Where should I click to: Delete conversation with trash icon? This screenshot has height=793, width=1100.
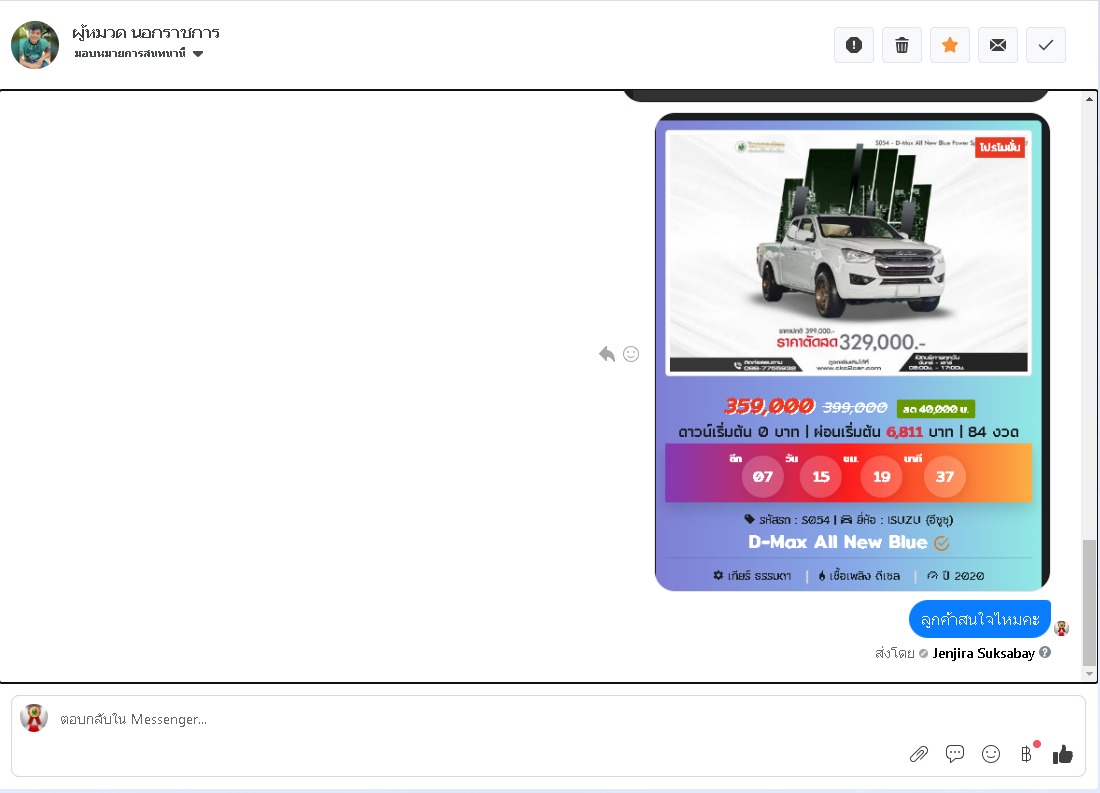click(x=901, y=46)
